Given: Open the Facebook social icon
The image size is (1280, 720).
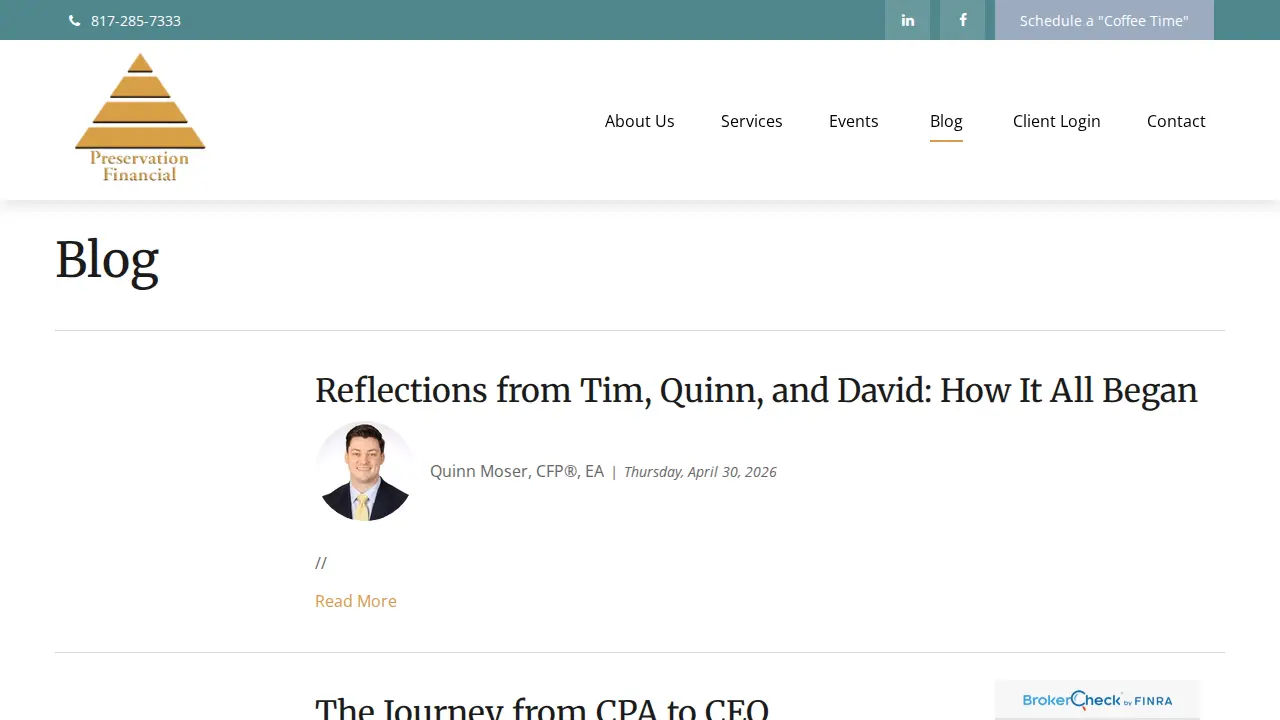Looking at the screenshot, I should click(962, 20).
